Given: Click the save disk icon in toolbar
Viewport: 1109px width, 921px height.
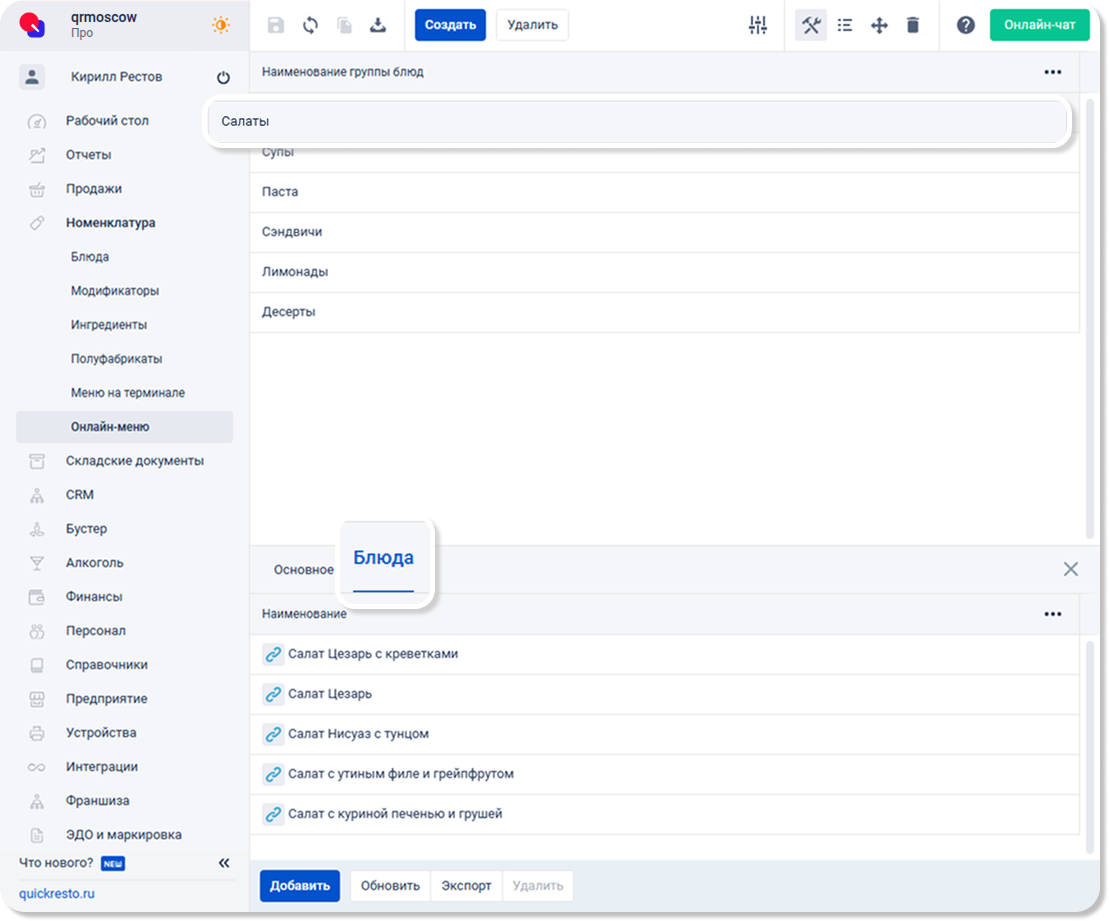Looking at the screenshot, I should [276, 25].
